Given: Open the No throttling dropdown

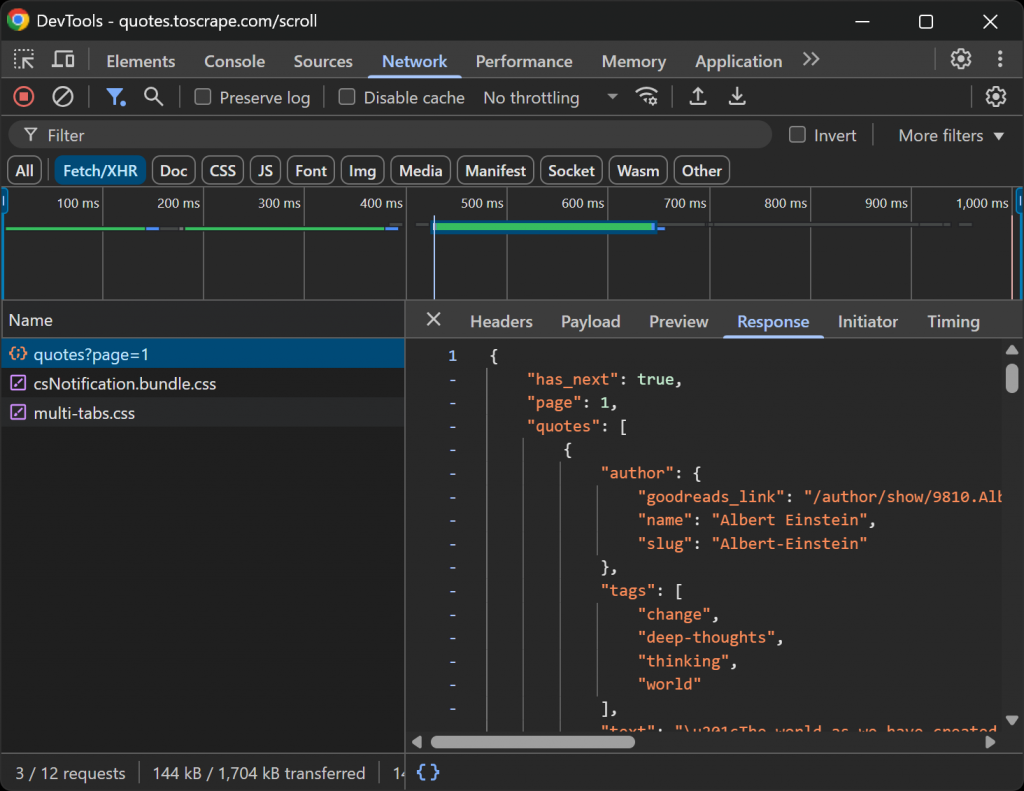Looking at the screenshot, I should pos(545,97).
